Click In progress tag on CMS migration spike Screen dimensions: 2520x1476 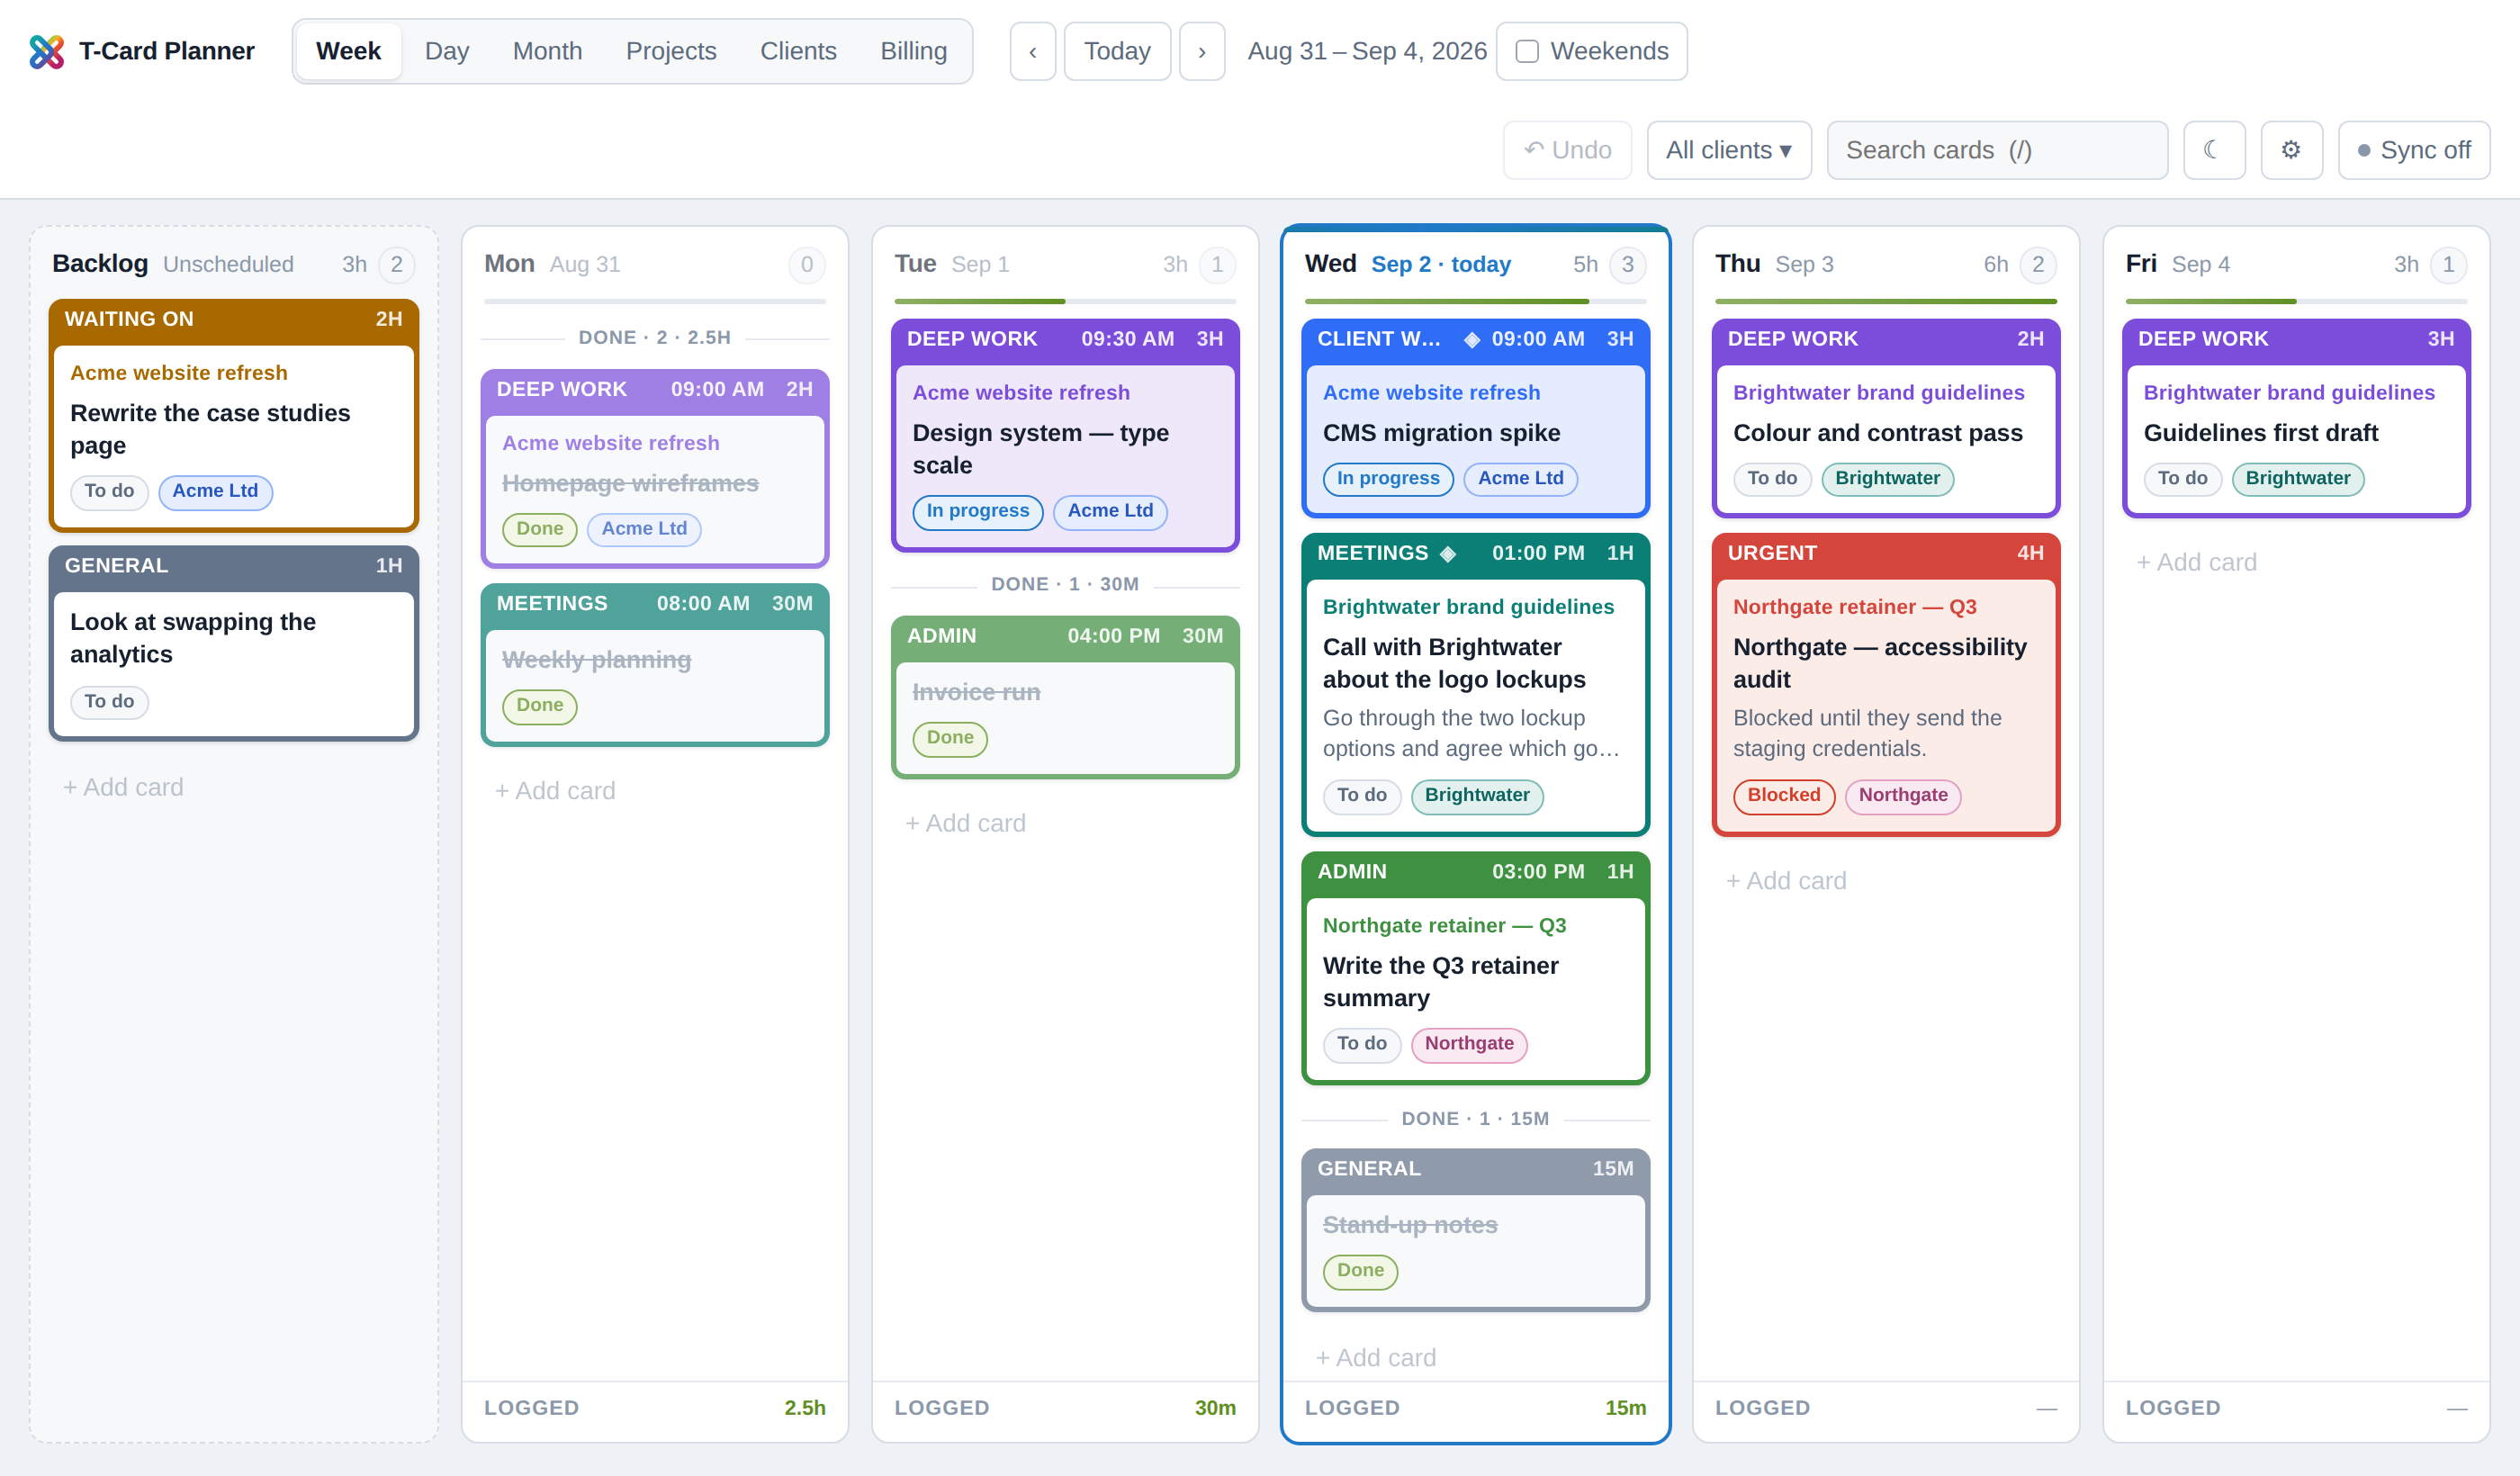click(x=1387, y=478)
